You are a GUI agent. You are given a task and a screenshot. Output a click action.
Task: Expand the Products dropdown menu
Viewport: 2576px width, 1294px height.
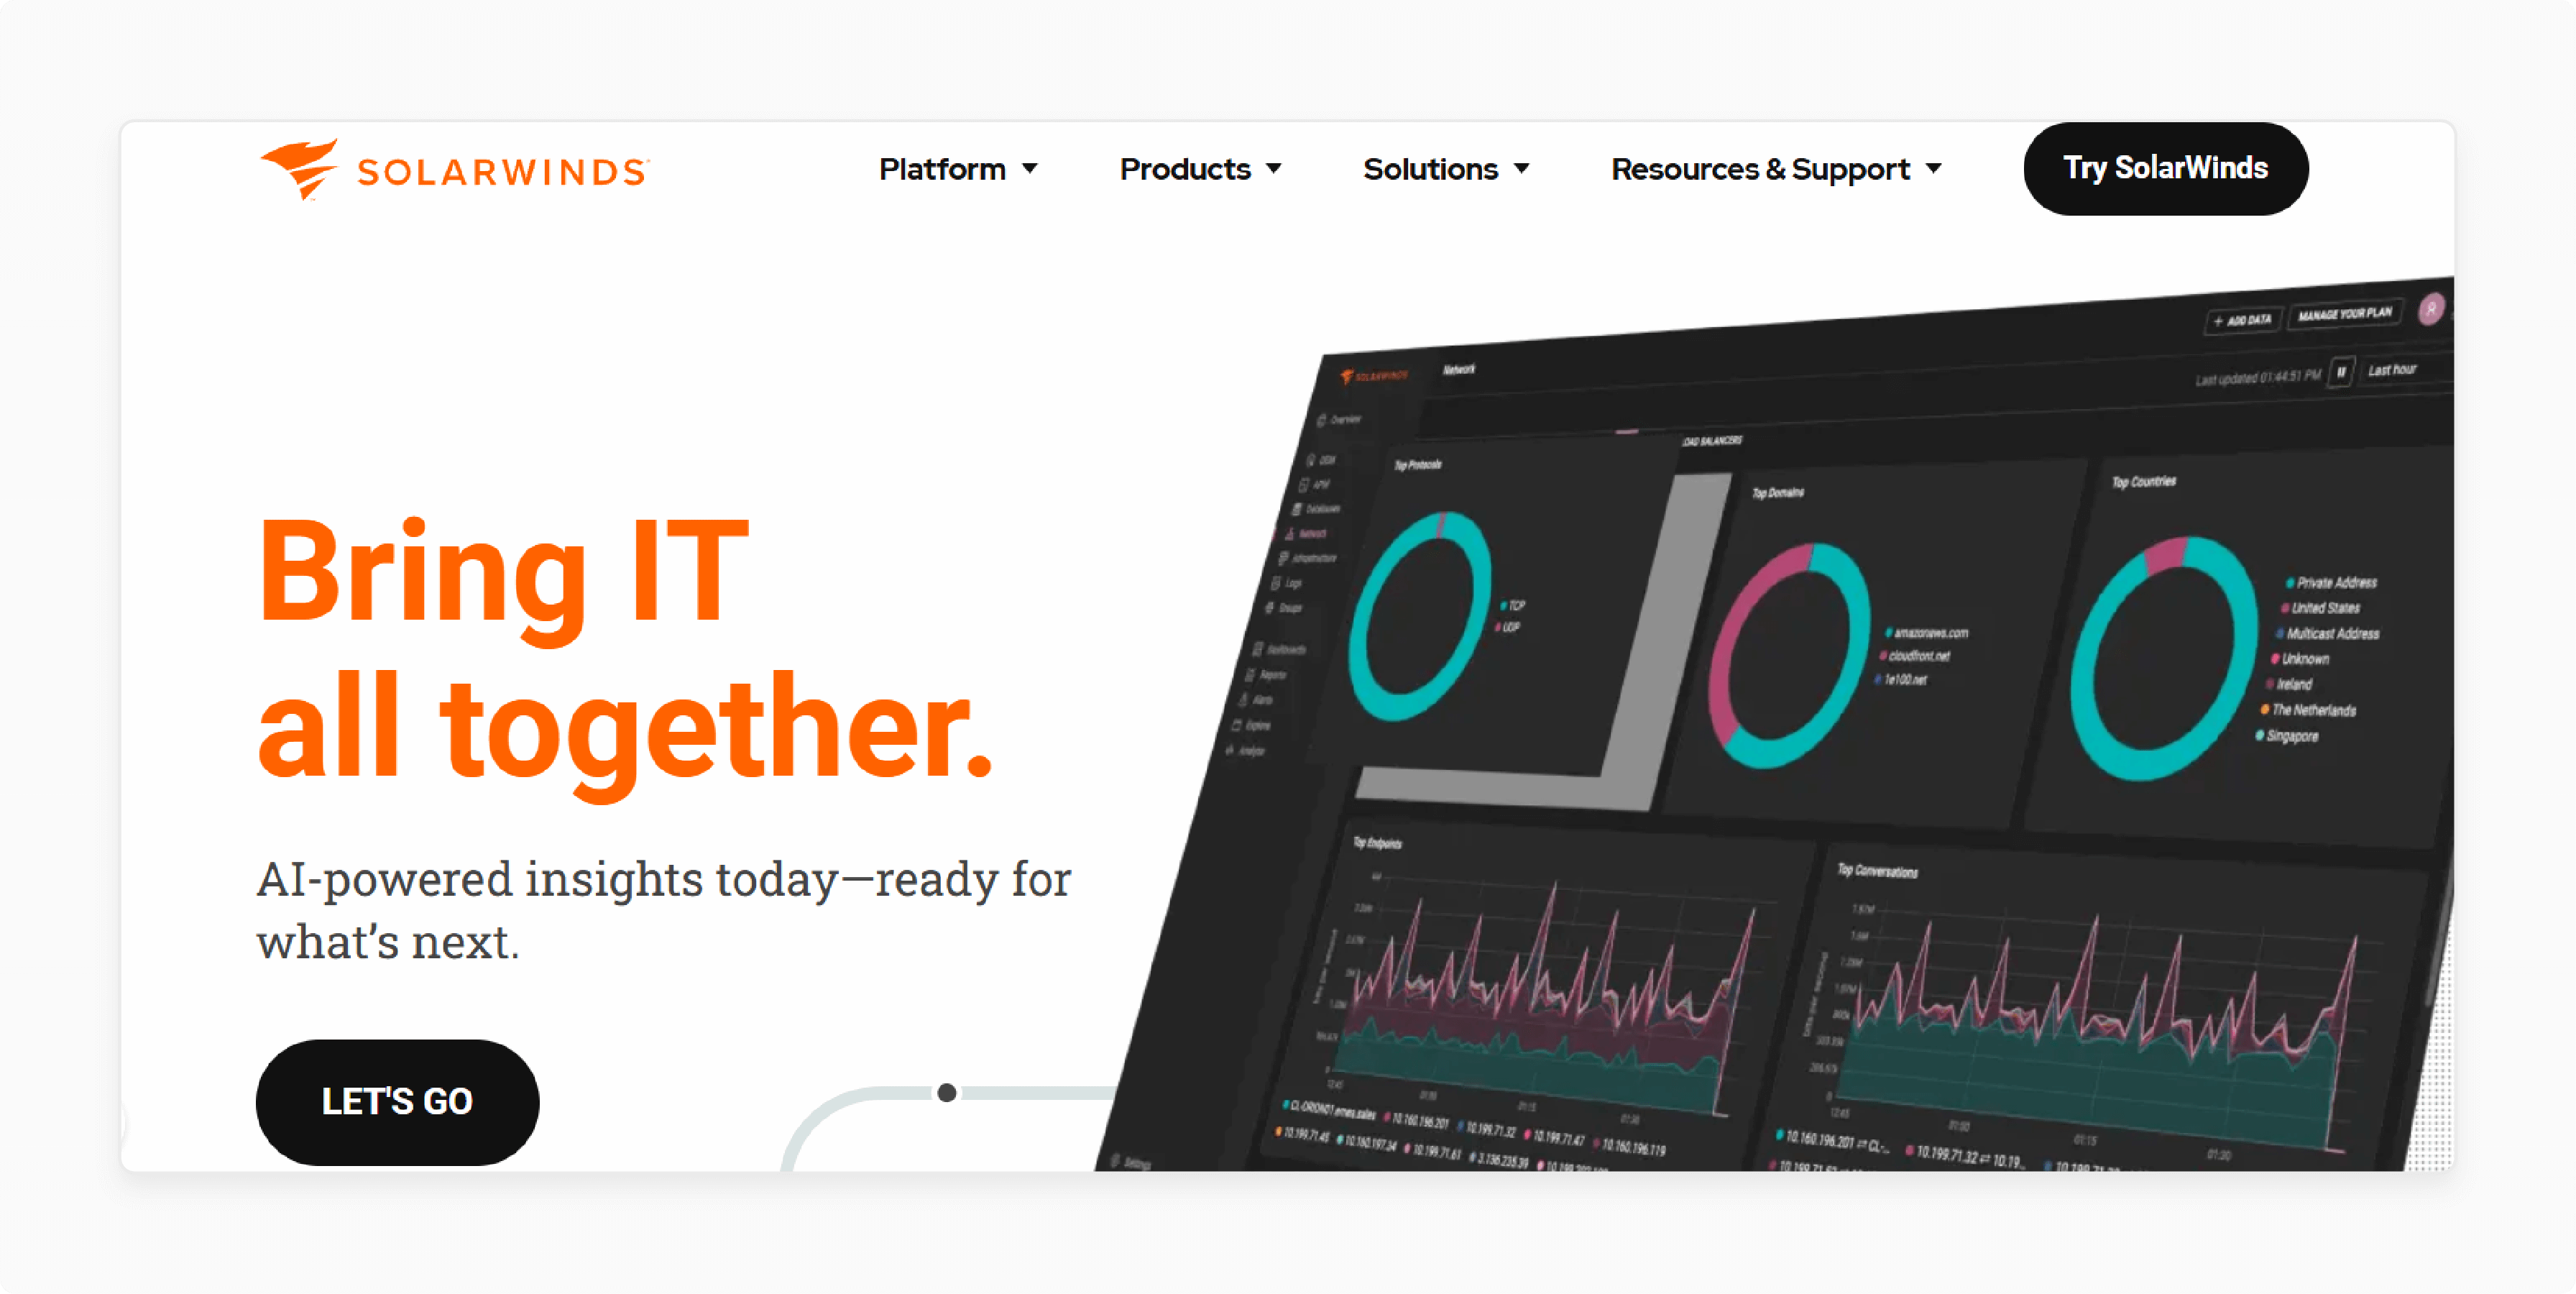[x=1197, y=168]
